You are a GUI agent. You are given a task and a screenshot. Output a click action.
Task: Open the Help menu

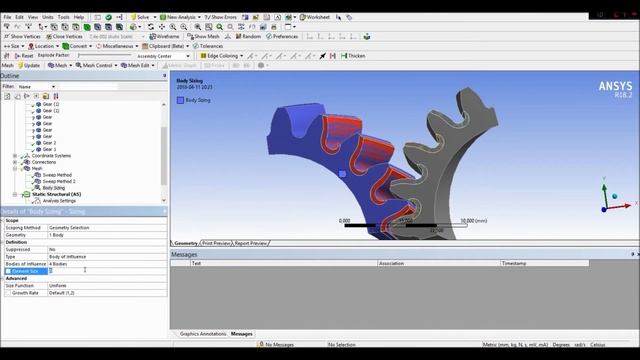click(79, 17)
